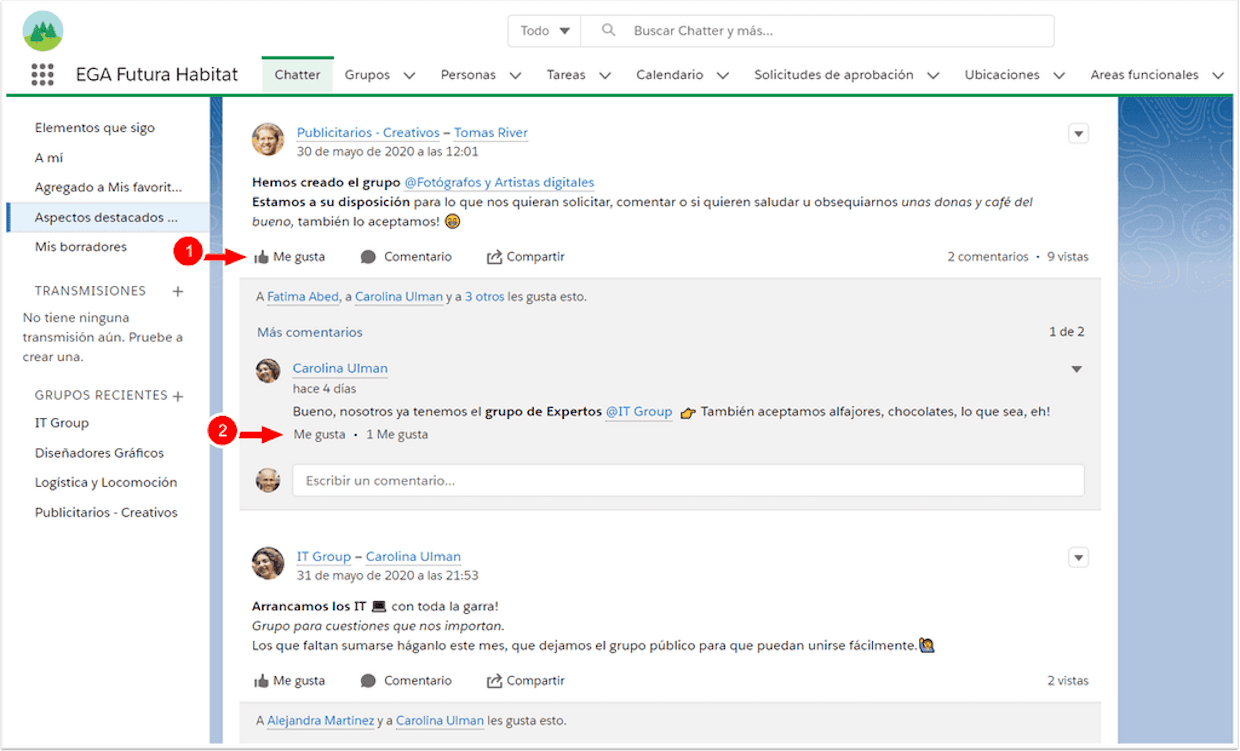Open the Solicitudes de aprobación tab
Viewport: 1240px width, 751px height.
(x=834, y=75)
